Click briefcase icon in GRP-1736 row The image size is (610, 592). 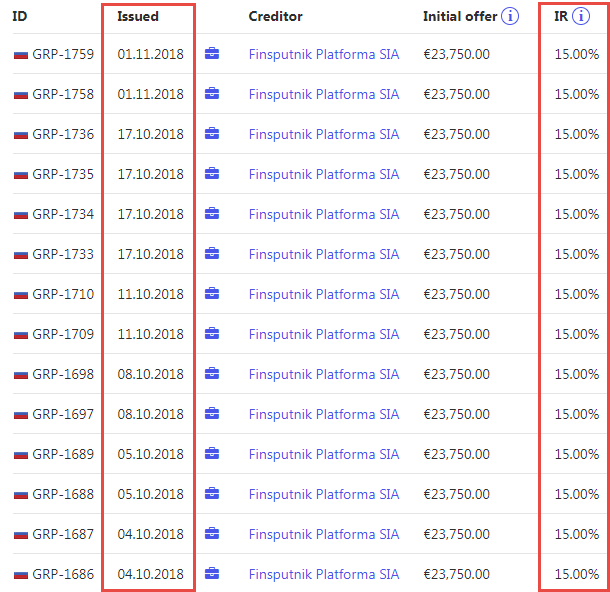pos(212,133)
